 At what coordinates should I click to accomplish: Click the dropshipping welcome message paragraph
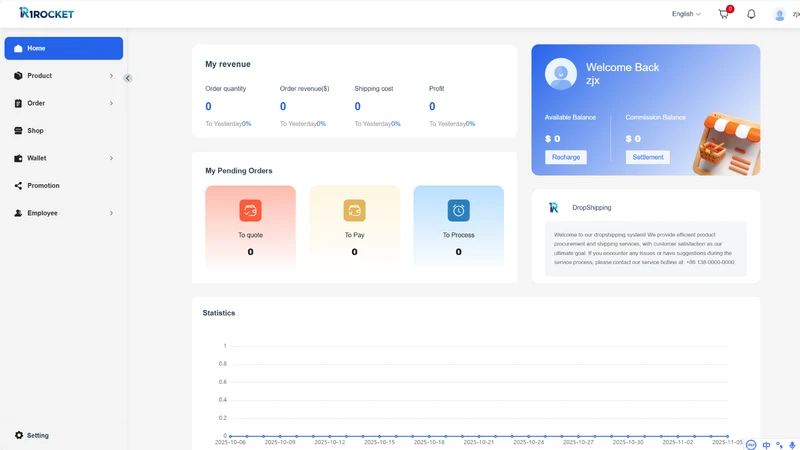coord(645,248)
